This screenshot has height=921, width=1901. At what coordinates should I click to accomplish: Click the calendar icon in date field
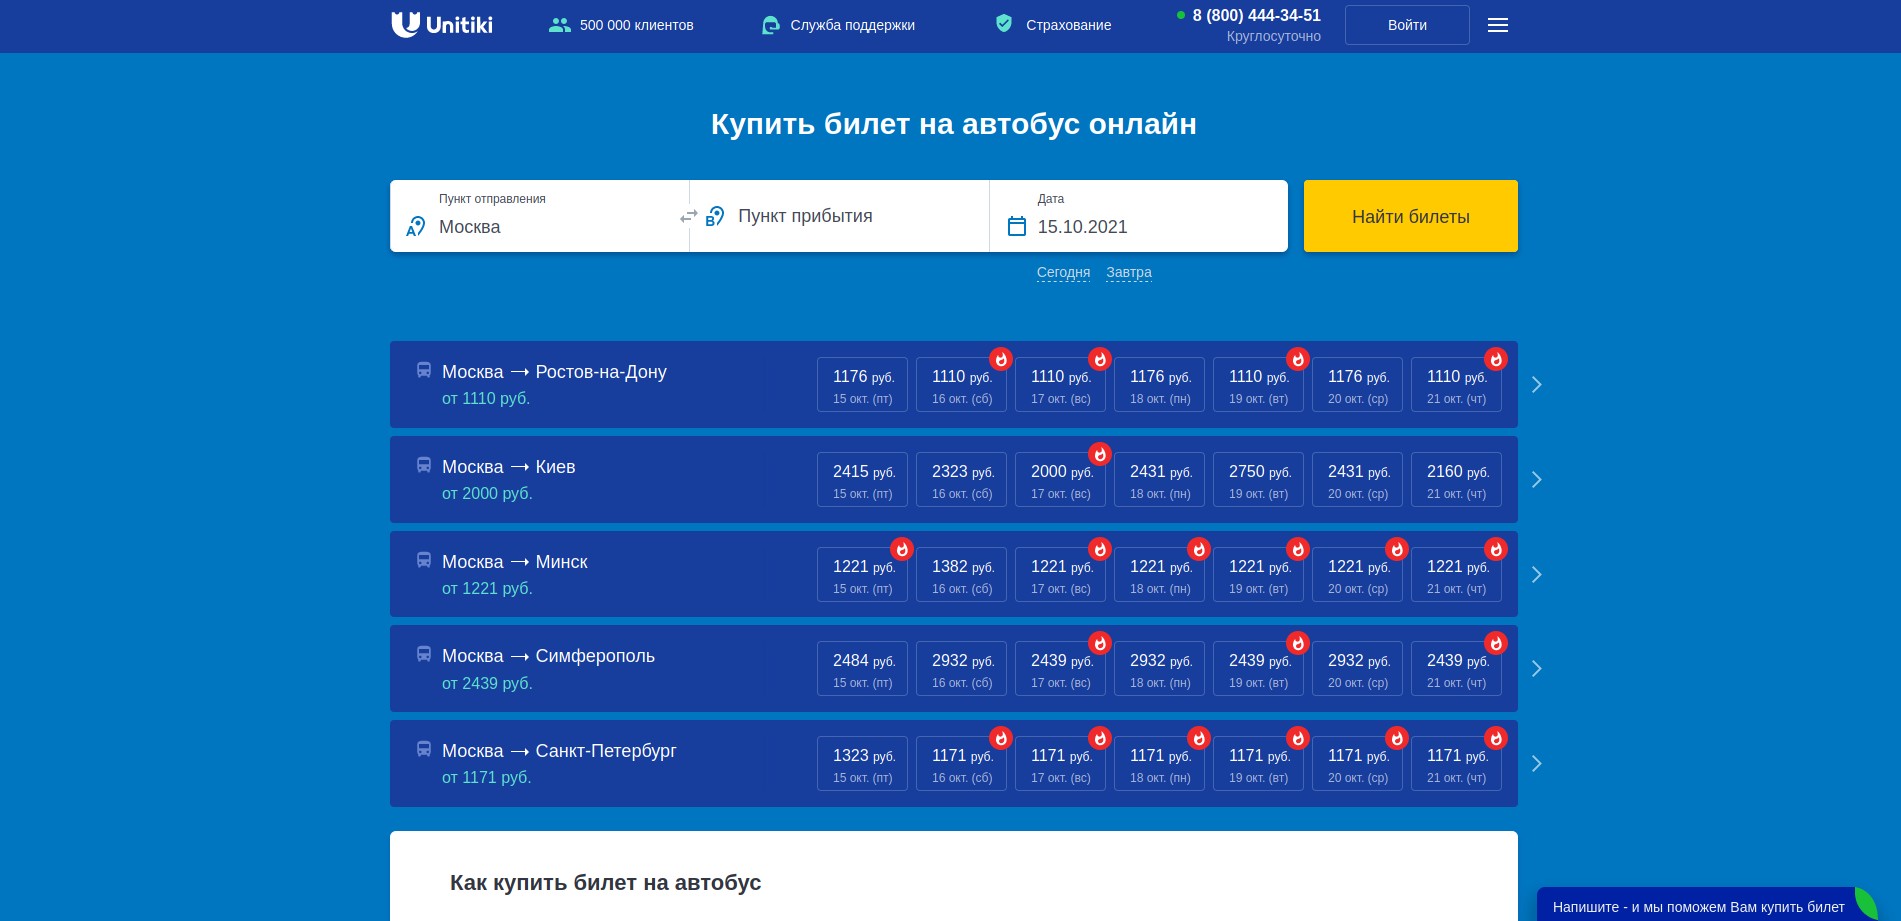click(1017, 227)
